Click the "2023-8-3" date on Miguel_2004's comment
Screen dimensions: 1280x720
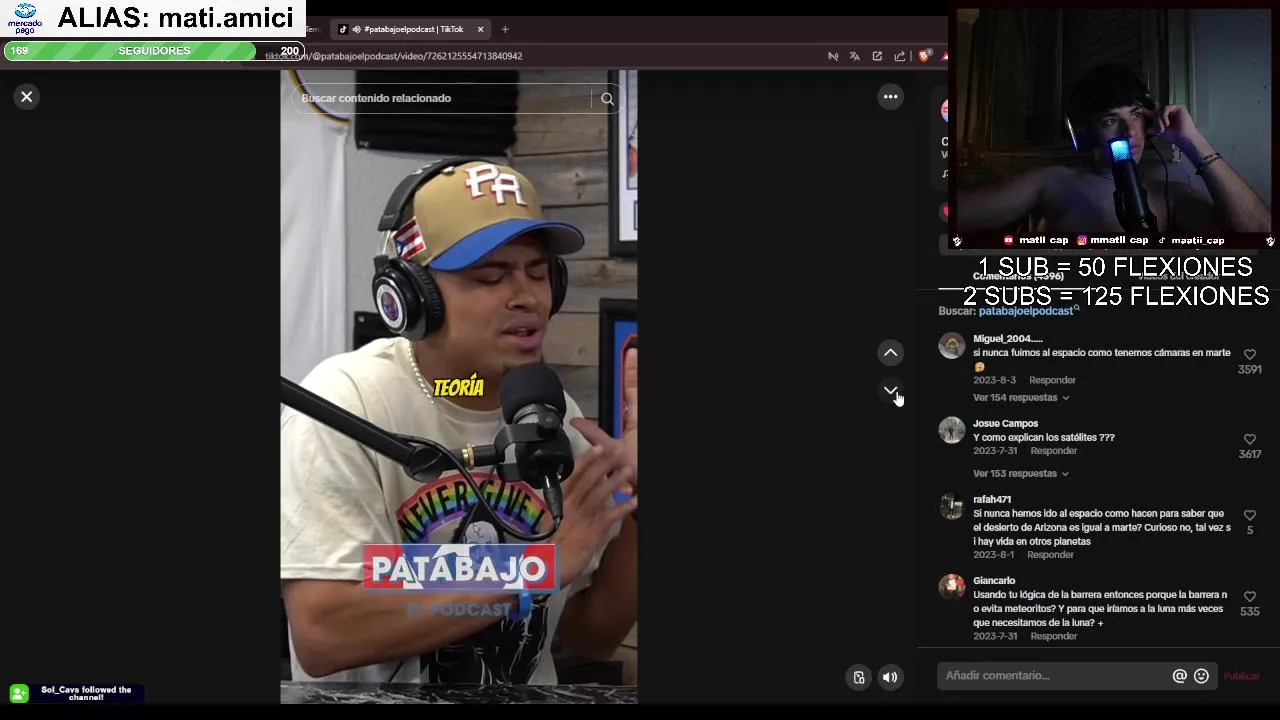(994, 380)
